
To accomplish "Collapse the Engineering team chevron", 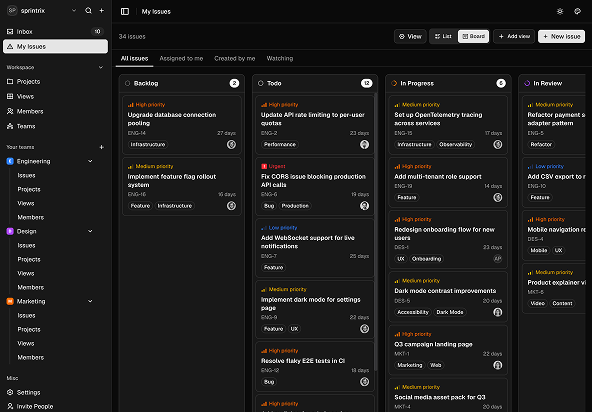I will [x=90, y=161].
